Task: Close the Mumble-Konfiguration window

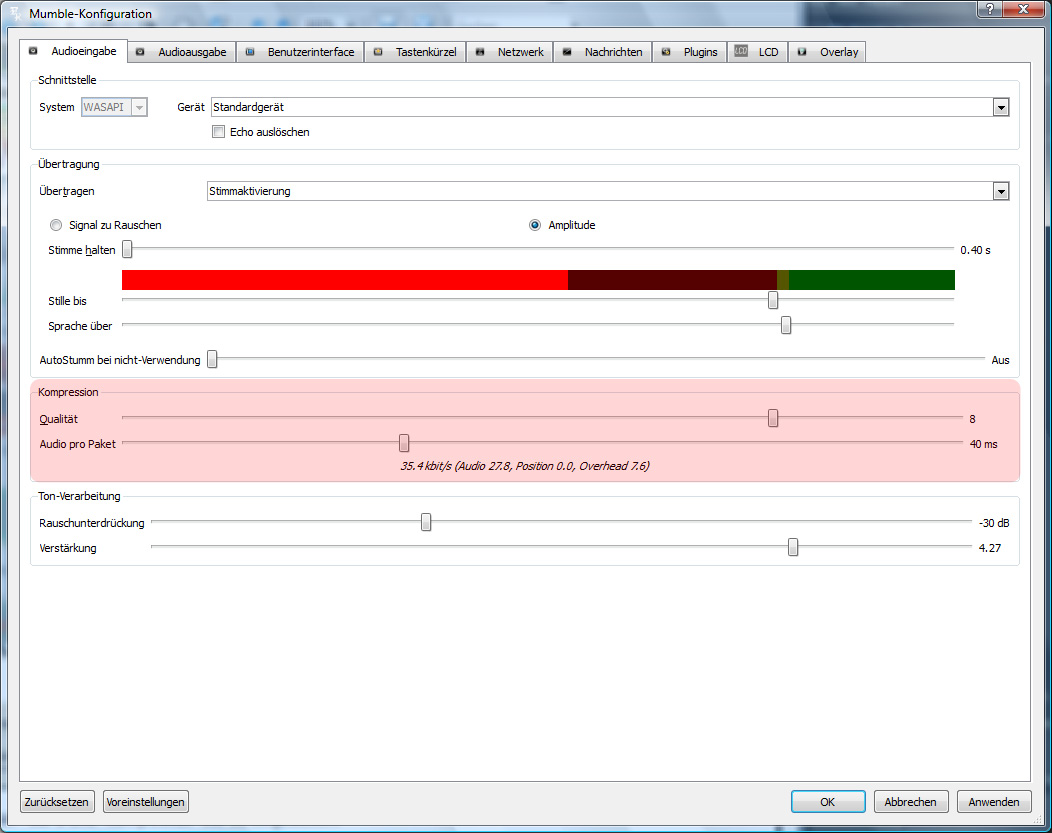Action: (x=1024, y=9)
